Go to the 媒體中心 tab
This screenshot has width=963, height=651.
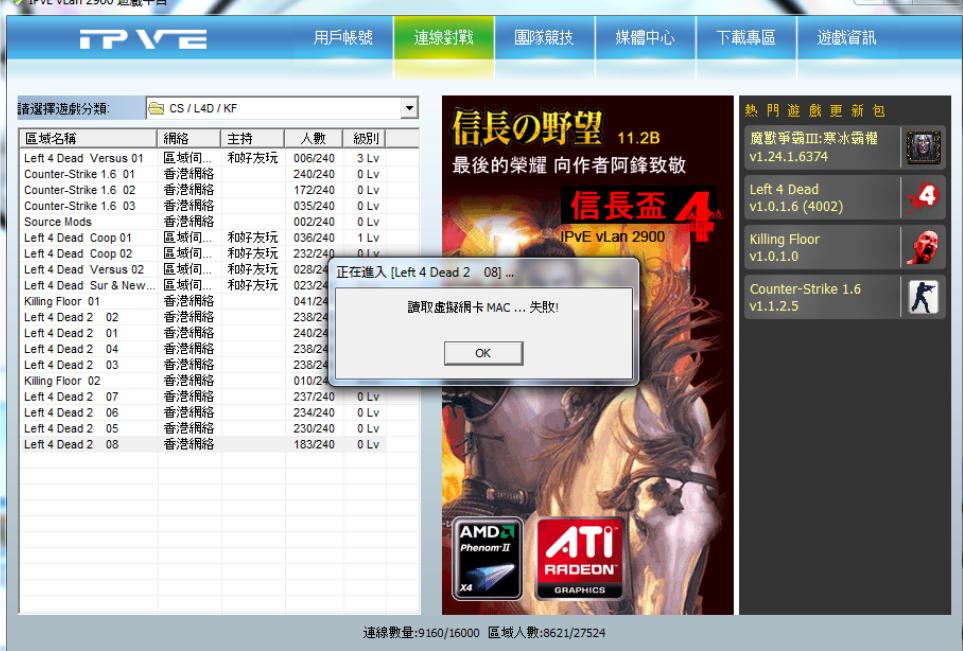click(x=645, y=38)
